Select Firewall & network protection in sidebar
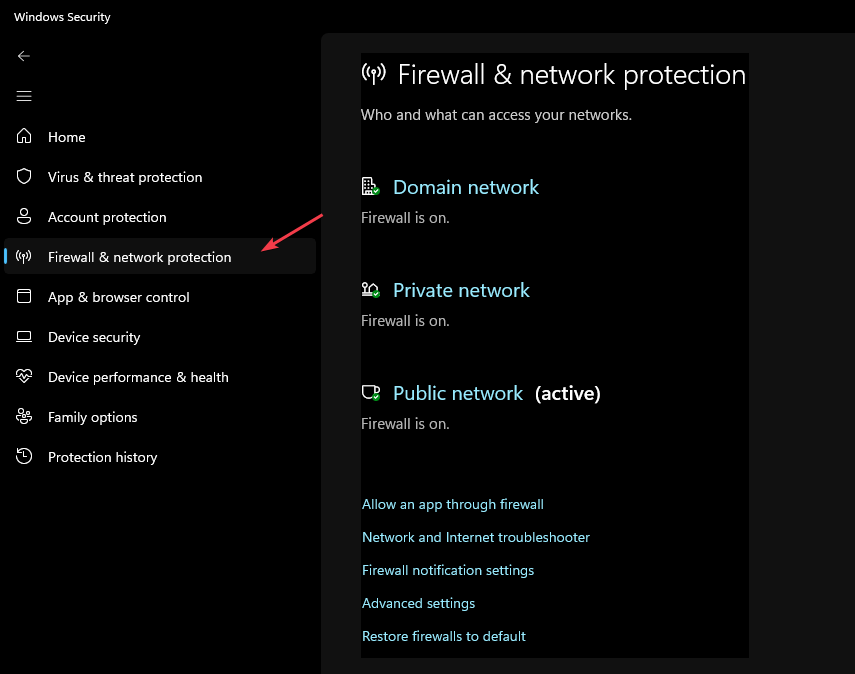Viewport: 855px width, 674px height. tap(160, 256)
